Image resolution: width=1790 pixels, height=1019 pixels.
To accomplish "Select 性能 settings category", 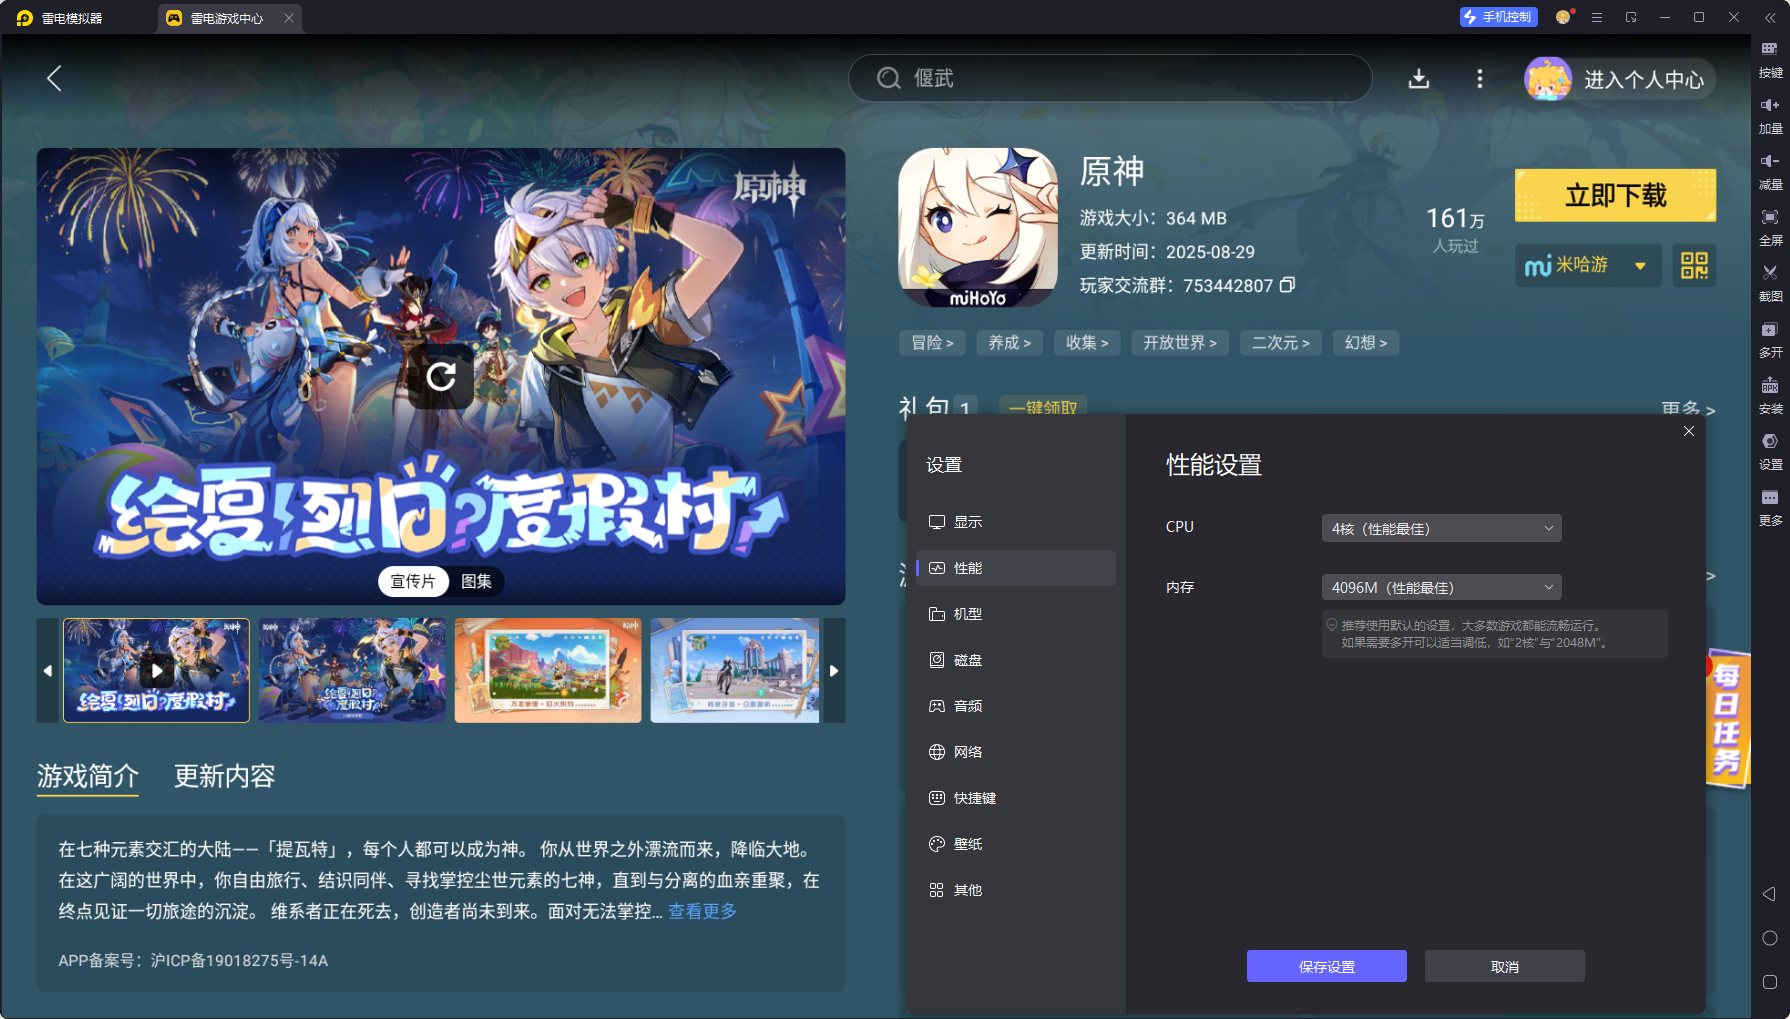I will coord(1015,568).
